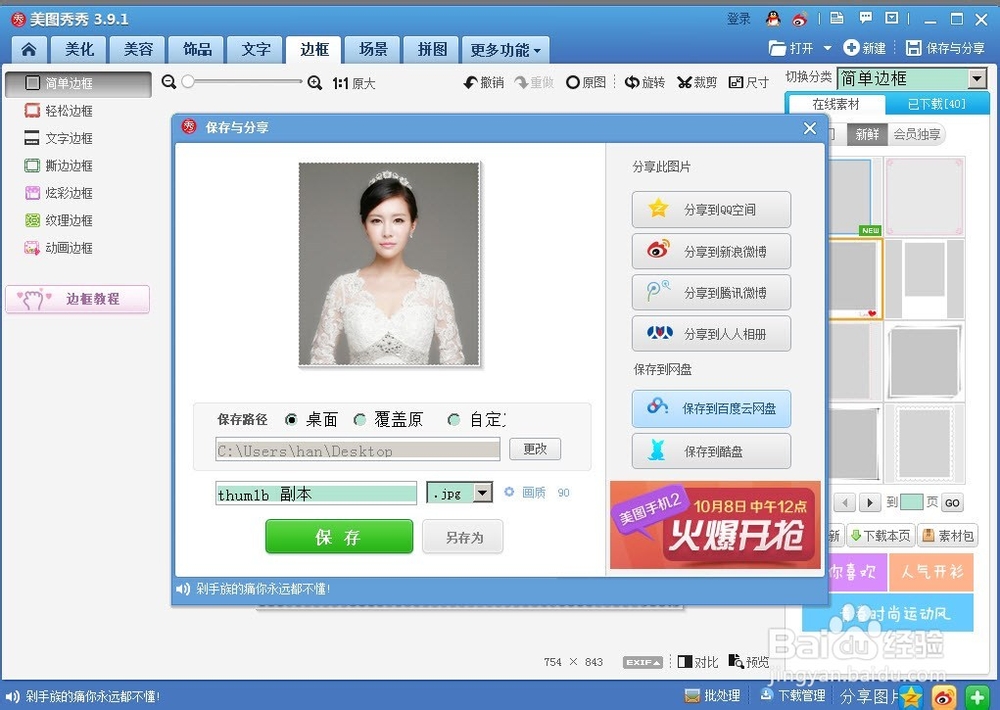Click the 画质 quality setting

536,492
